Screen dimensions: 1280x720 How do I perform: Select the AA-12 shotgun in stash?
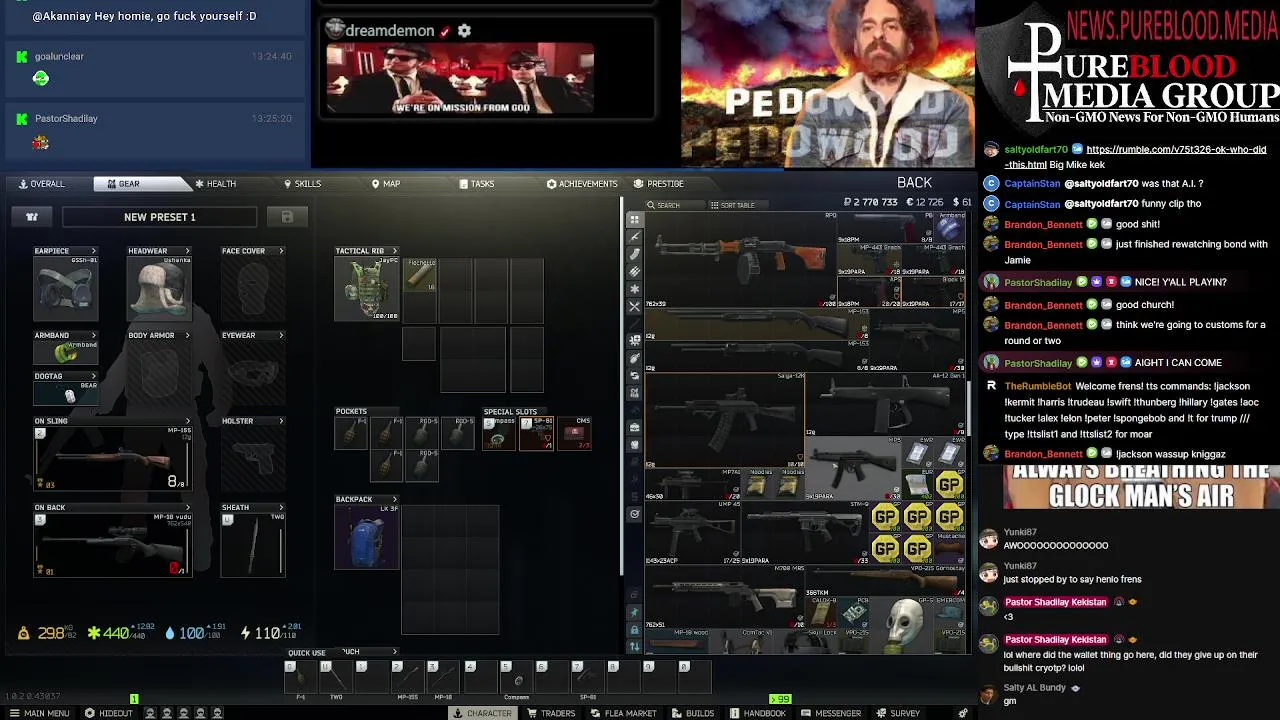pos(885,404)
